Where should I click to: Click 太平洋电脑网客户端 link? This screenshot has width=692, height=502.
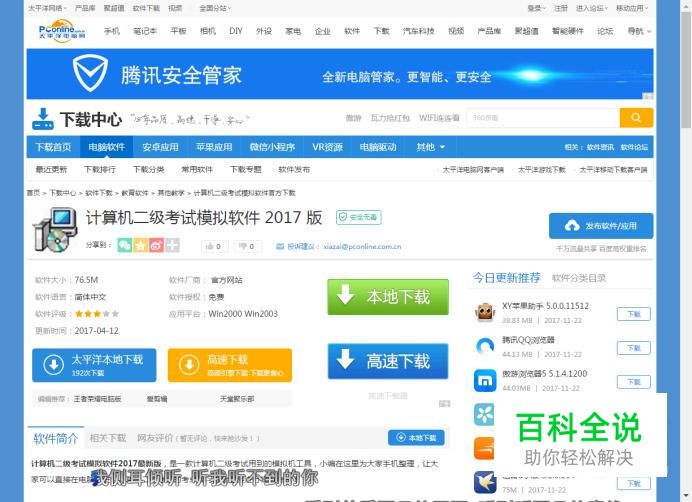473,170
